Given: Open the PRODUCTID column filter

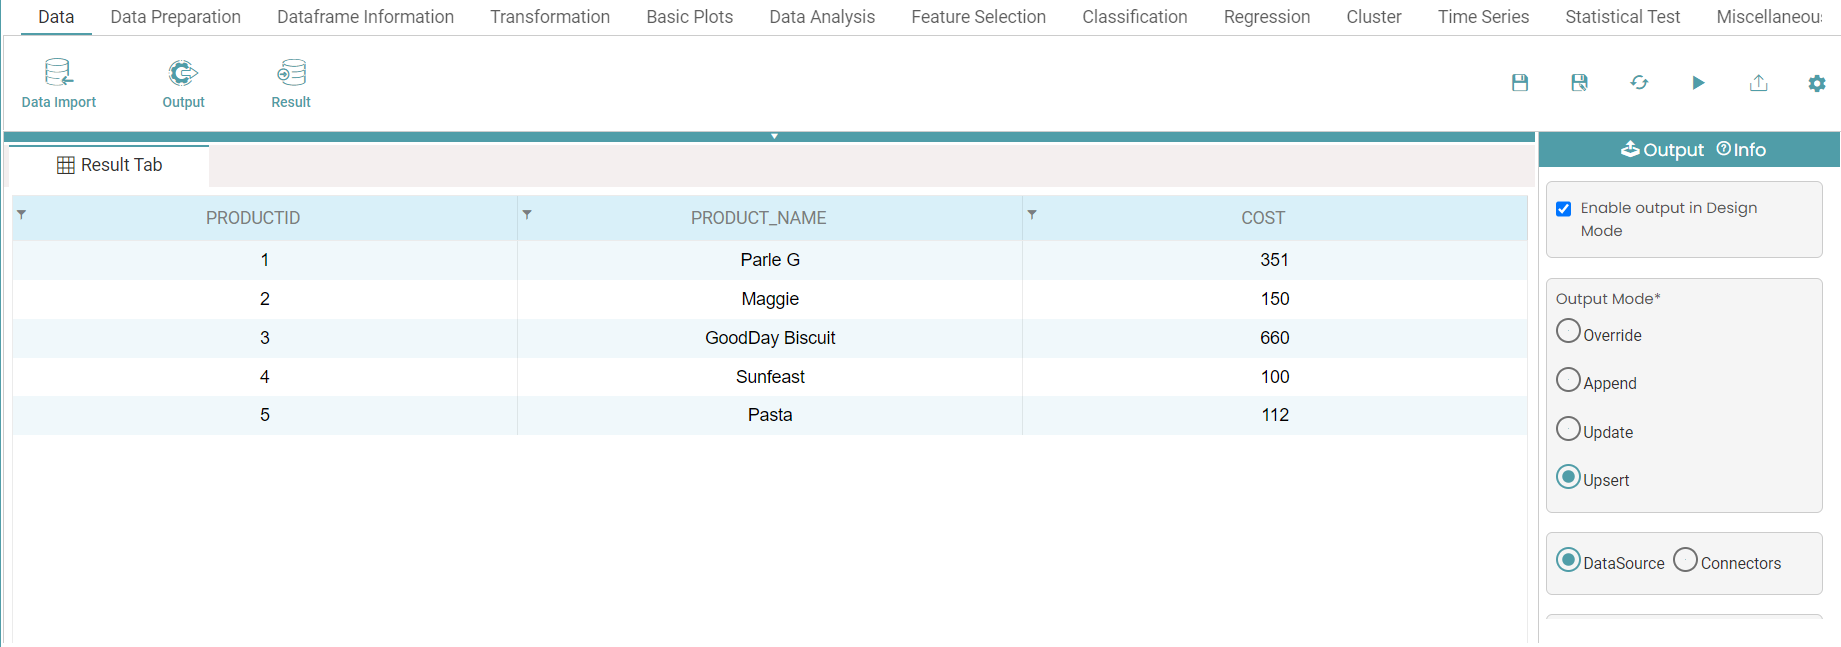Looking at the screenshot, I should (x=22, y=215).
